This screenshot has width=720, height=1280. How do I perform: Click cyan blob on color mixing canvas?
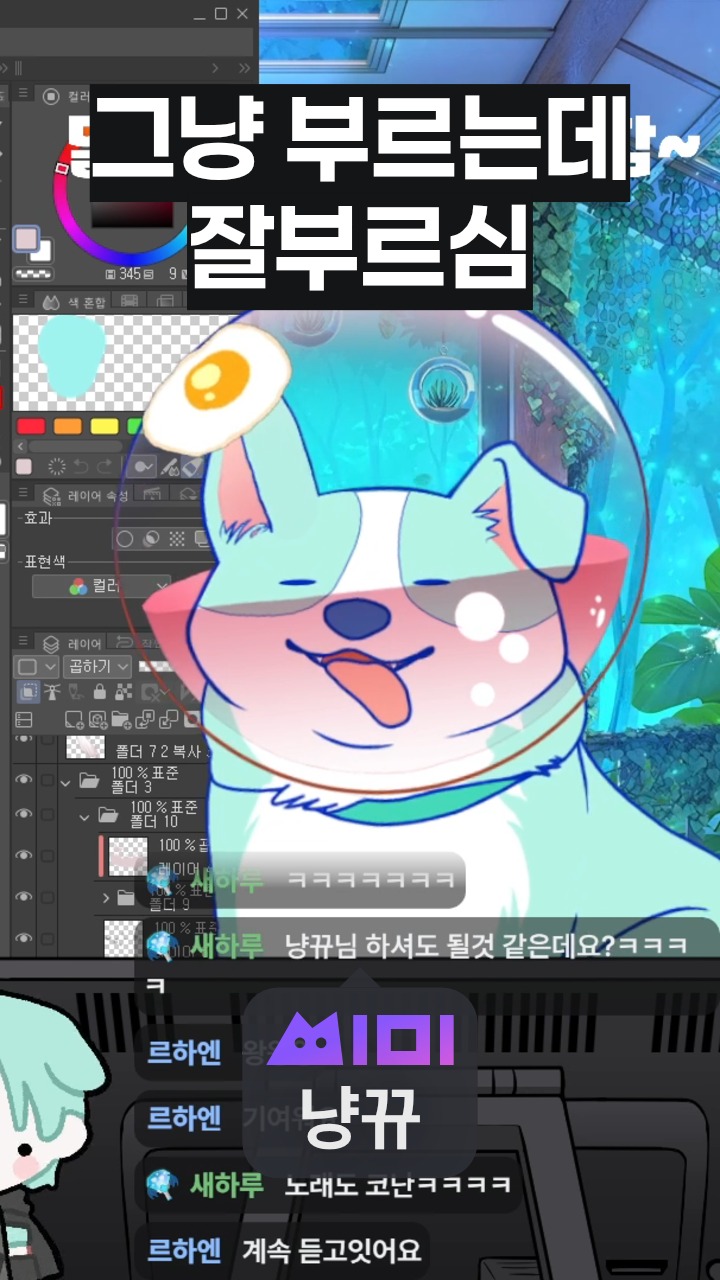pyautogui.click(x=70, y=355)
